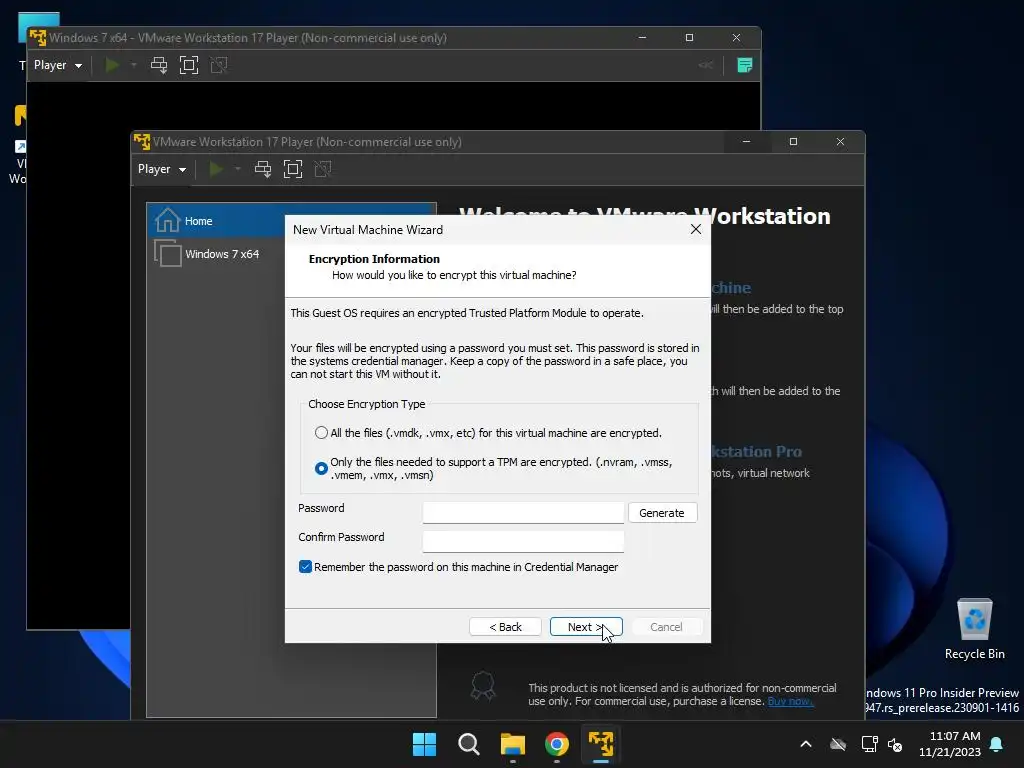Screen dimensions: 1024x768
Task: Click VMware logo on Windows 7 x64 title bar
Action: click(38, 38)
